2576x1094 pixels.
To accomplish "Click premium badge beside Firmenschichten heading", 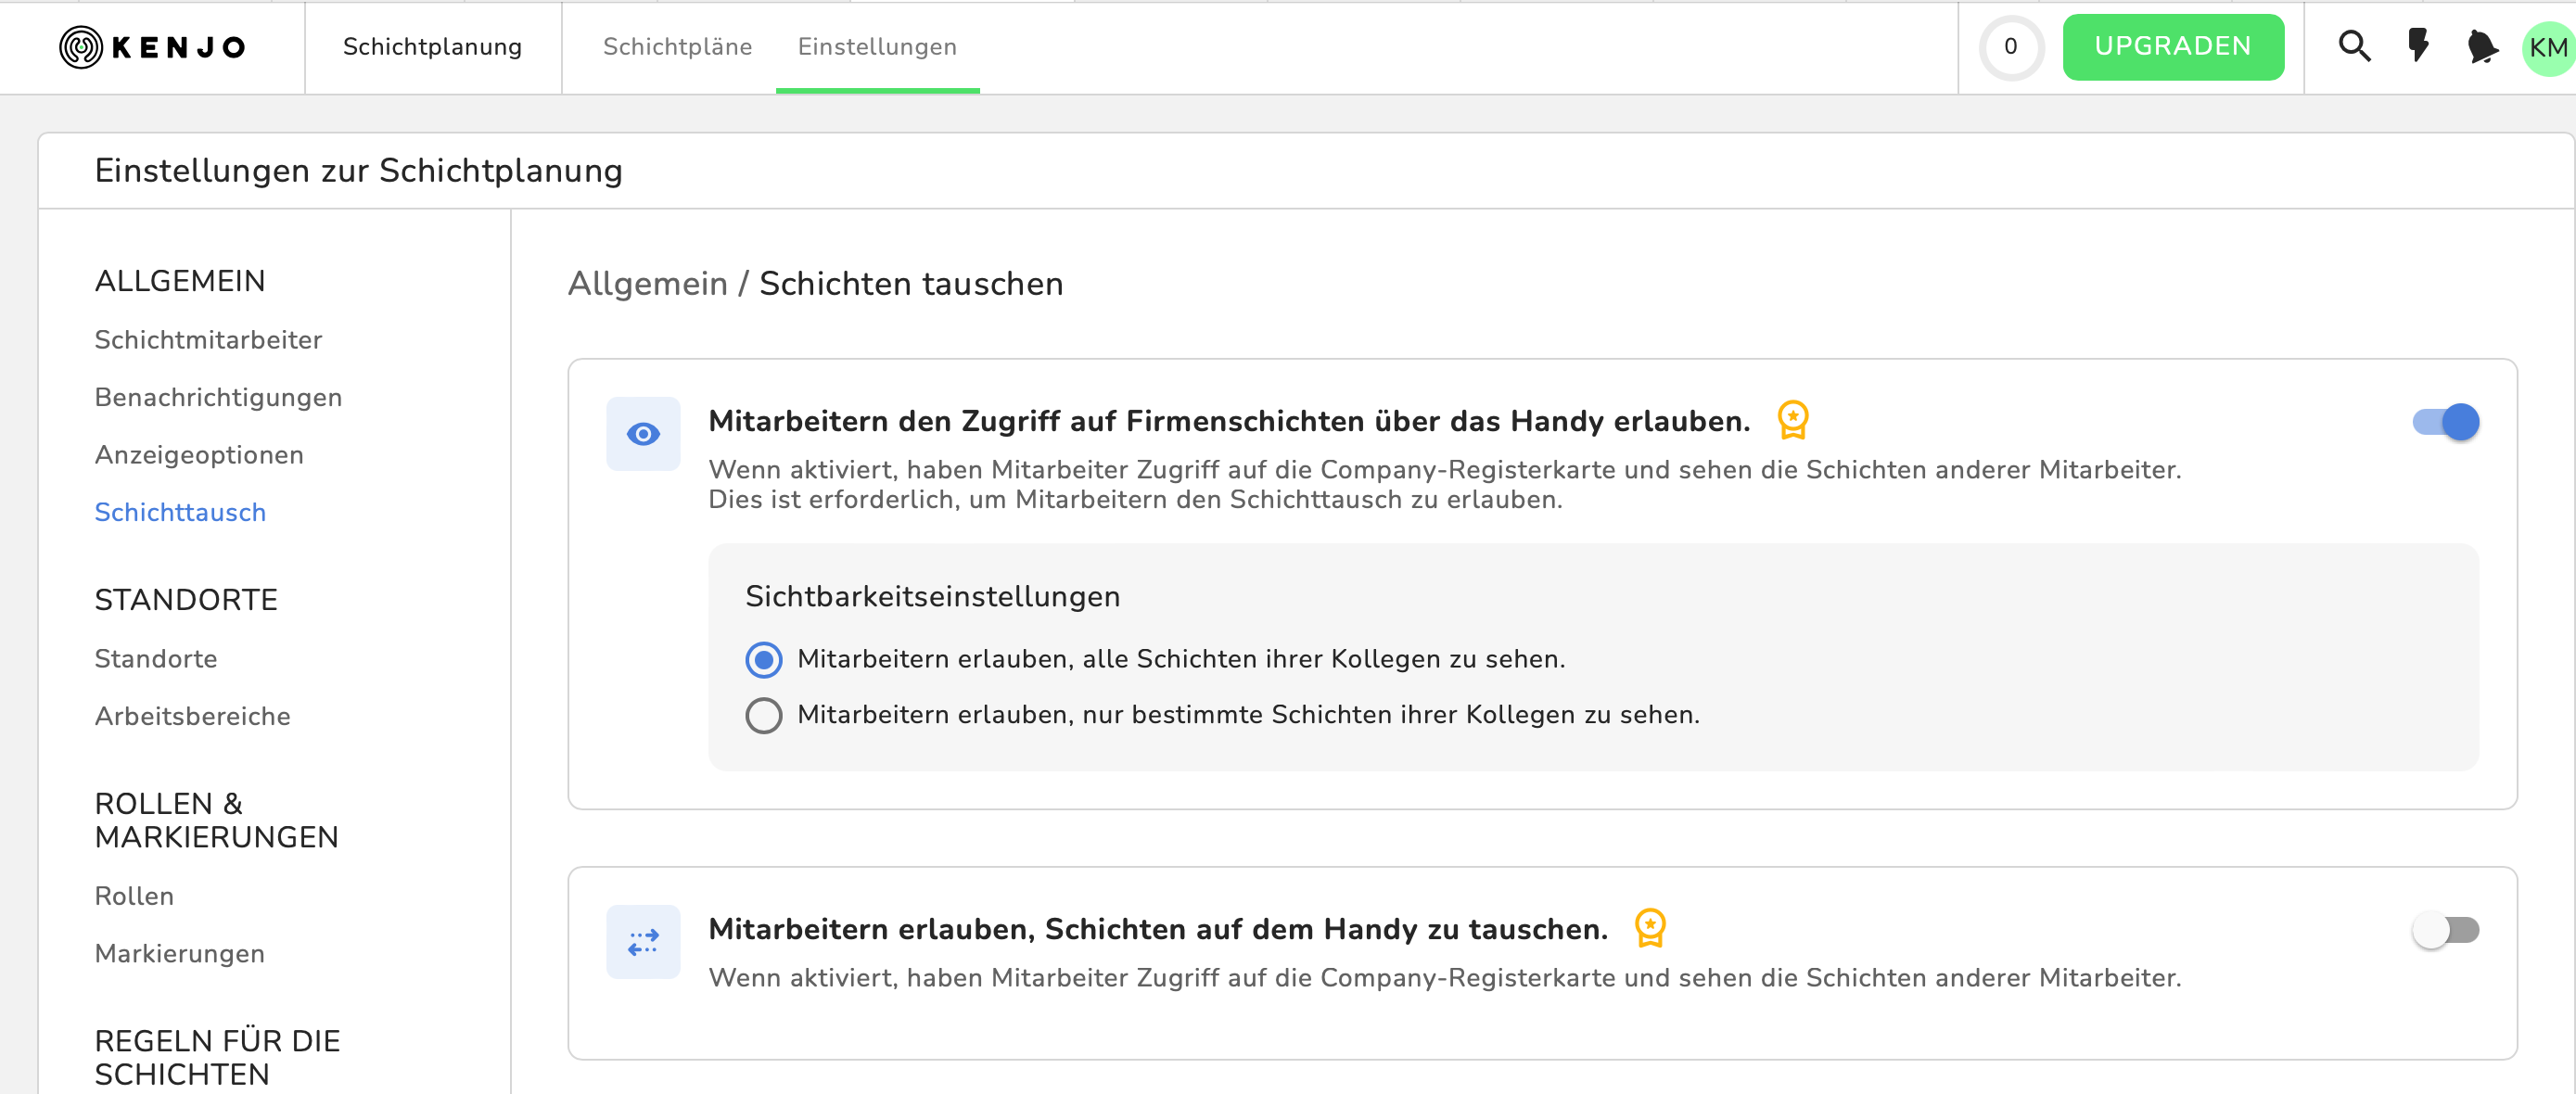I will (x=1792, y=420).
